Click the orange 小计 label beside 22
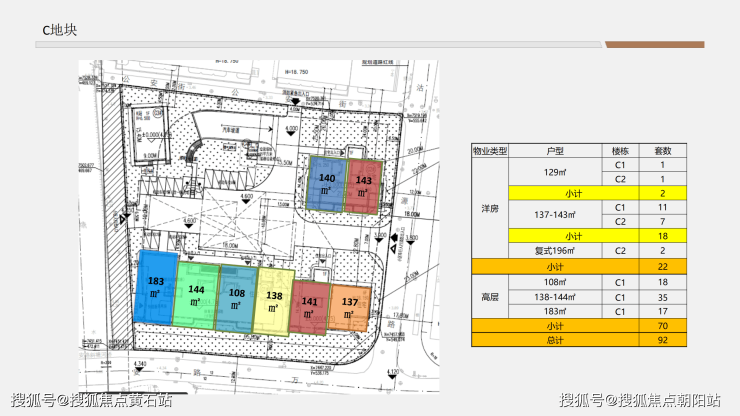 point(555,267)
